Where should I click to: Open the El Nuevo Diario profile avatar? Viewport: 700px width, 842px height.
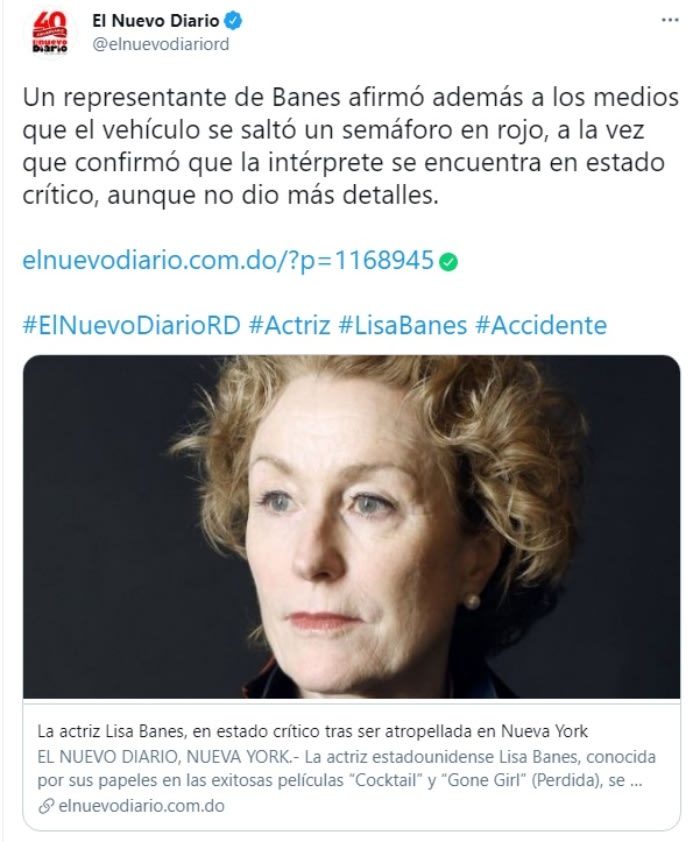pyautogui.click(x=50, y=33)
